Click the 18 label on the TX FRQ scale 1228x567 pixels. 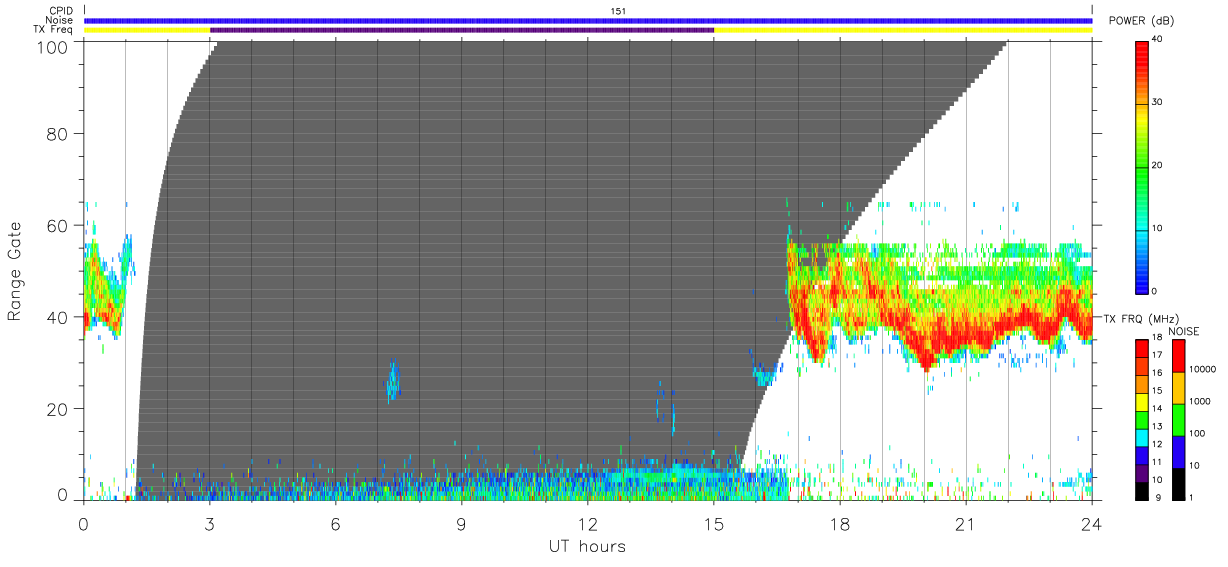point(1158,338)
